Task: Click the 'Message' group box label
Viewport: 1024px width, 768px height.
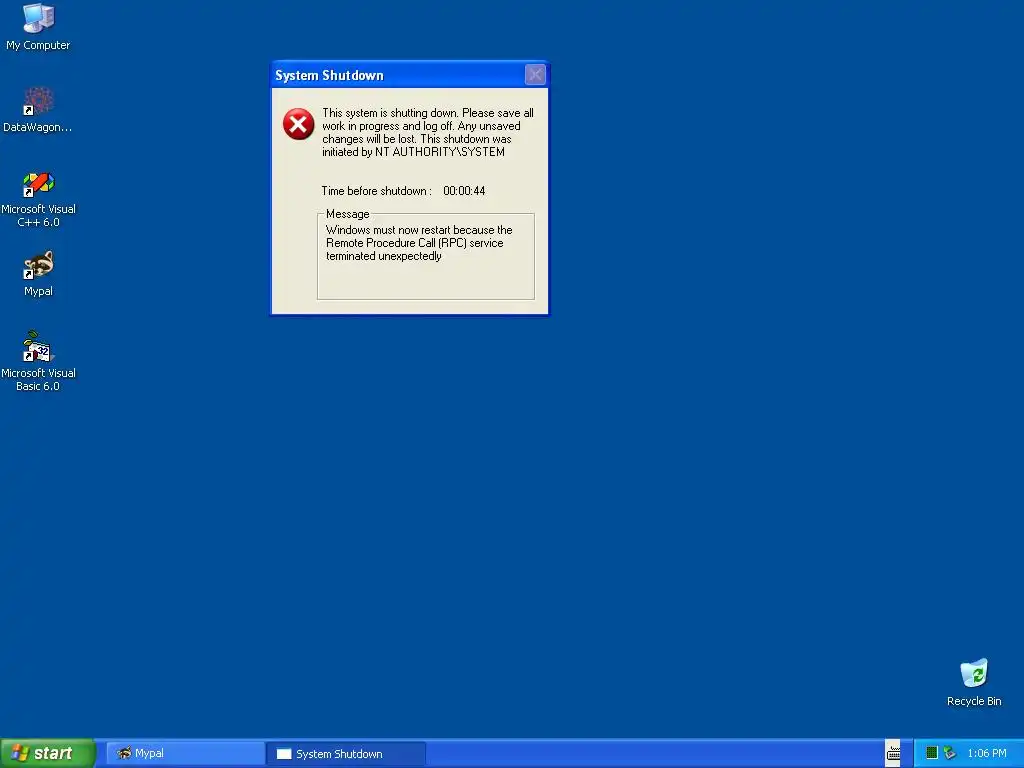Action: pyautogui.click(x=347, y=214)
